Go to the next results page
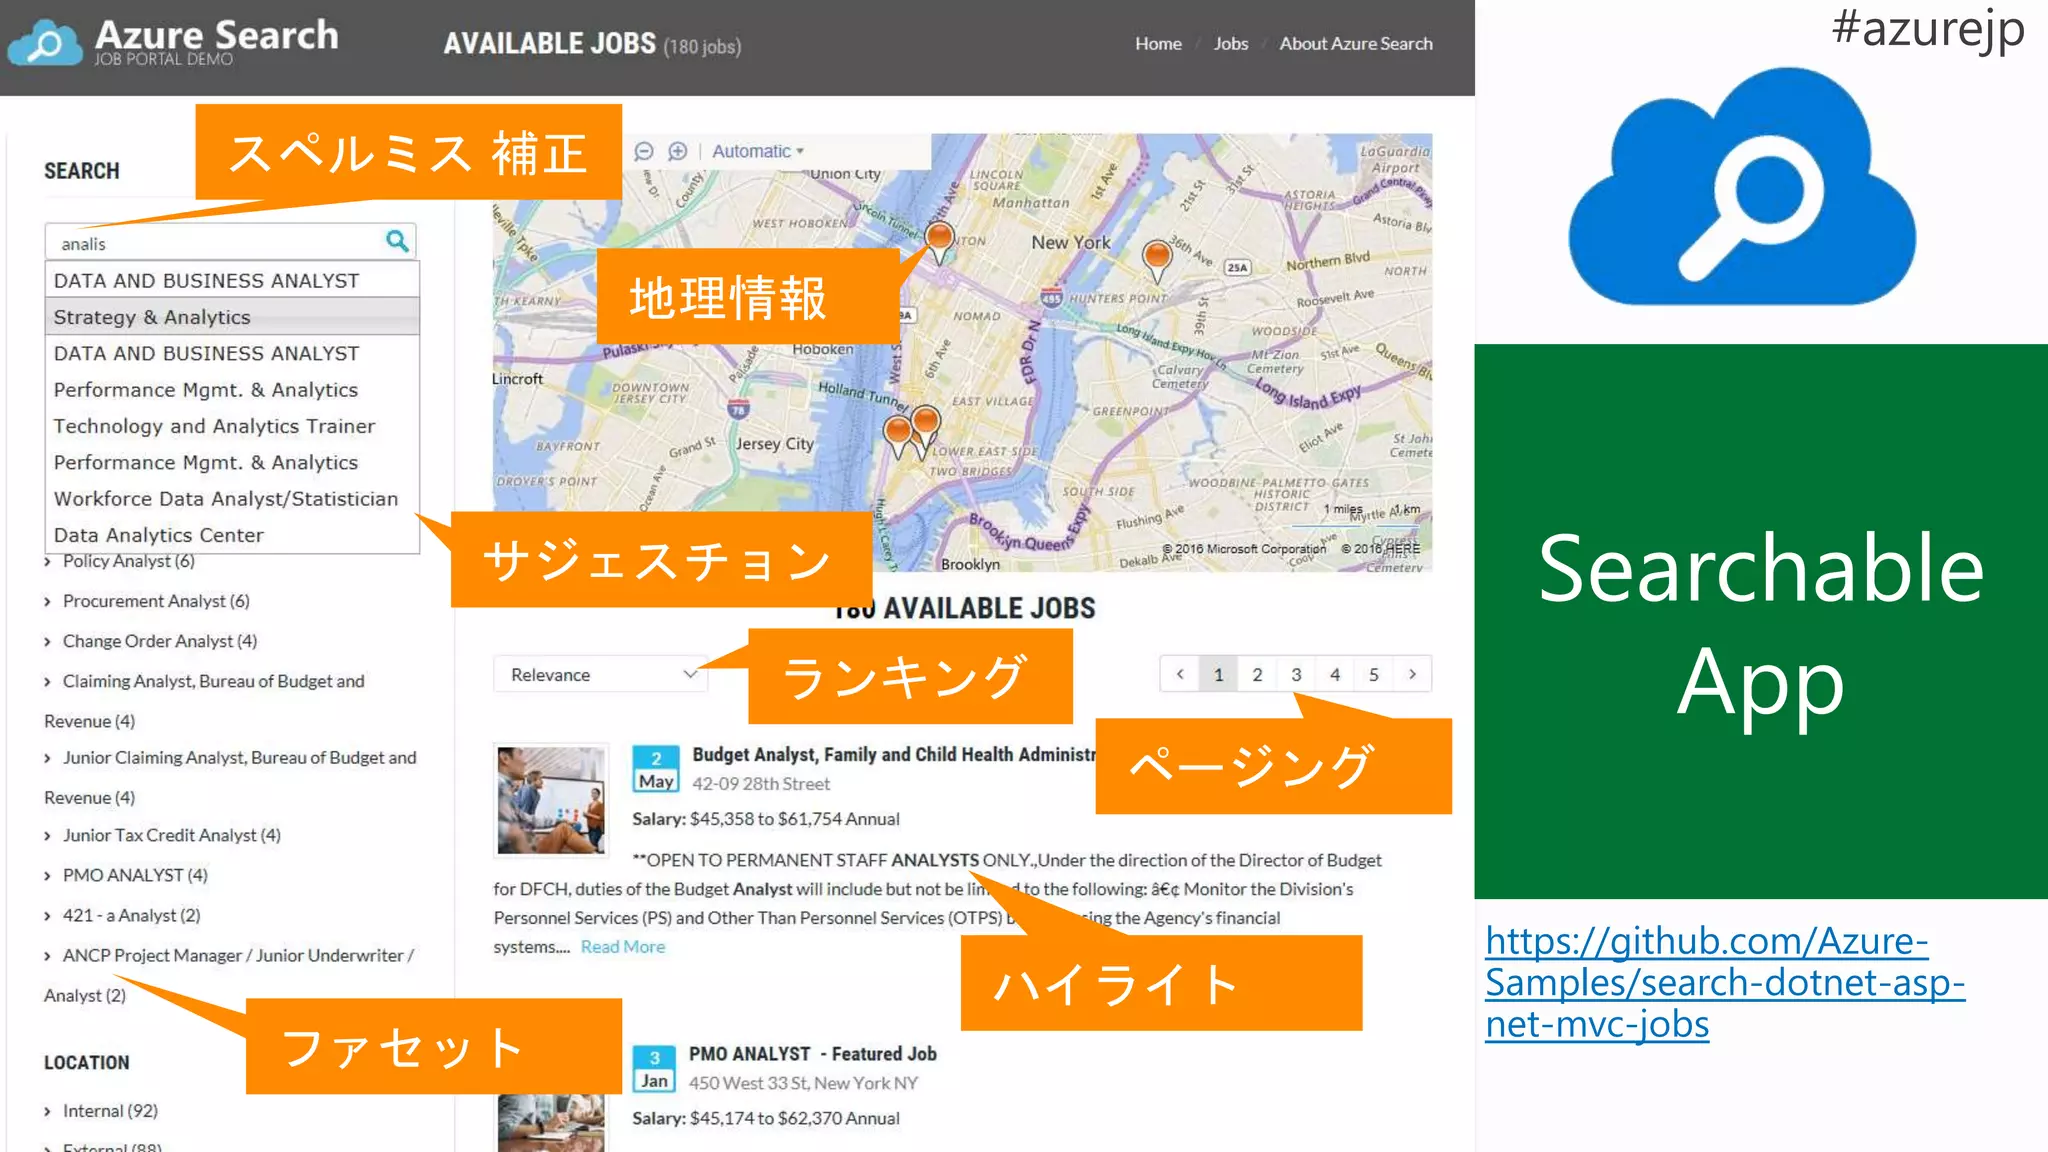The width and height of the screenshot is (2048, 1152). [1412, 674]
